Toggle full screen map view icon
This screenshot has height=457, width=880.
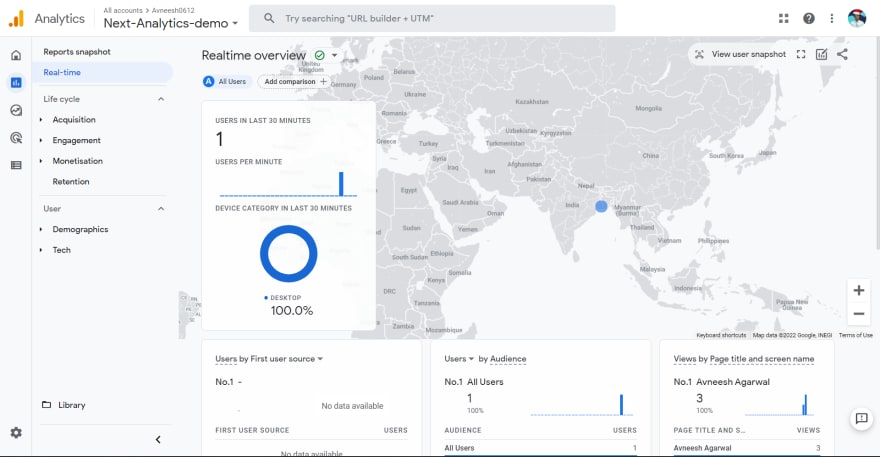click(x=801, y=54)
